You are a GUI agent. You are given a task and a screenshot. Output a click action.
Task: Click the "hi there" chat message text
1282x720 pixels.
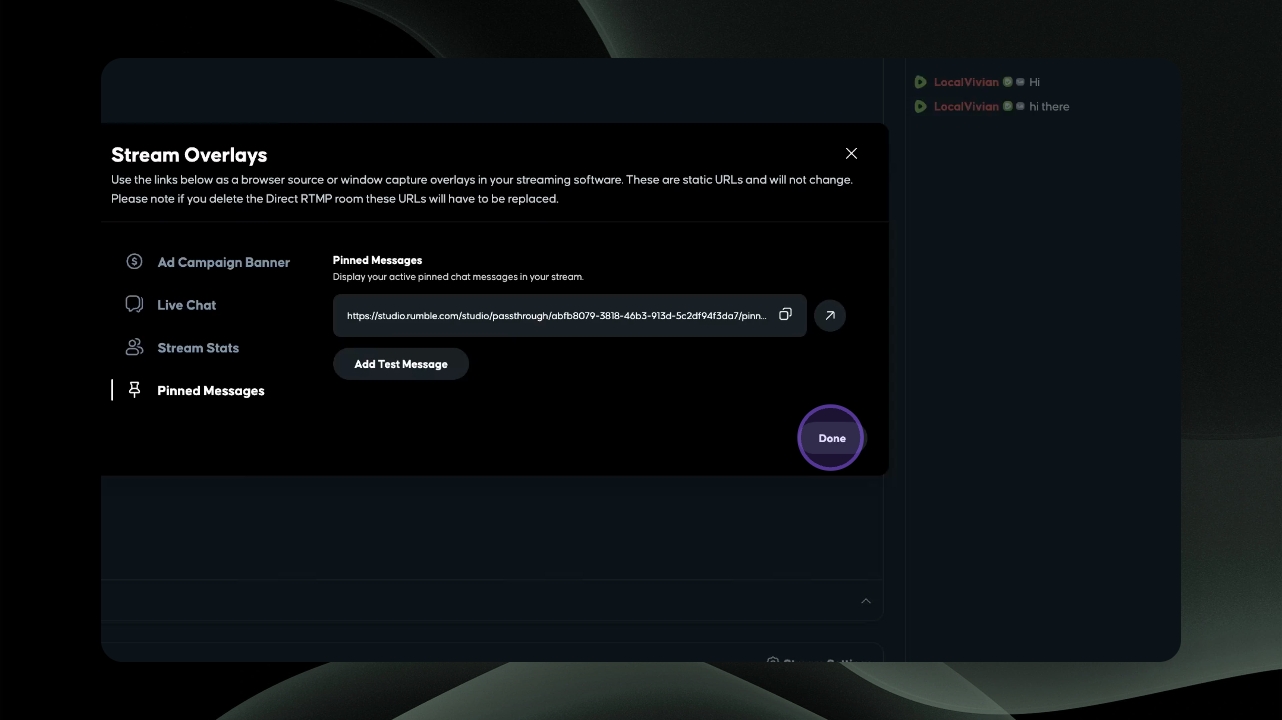[x=1049, y=106]
